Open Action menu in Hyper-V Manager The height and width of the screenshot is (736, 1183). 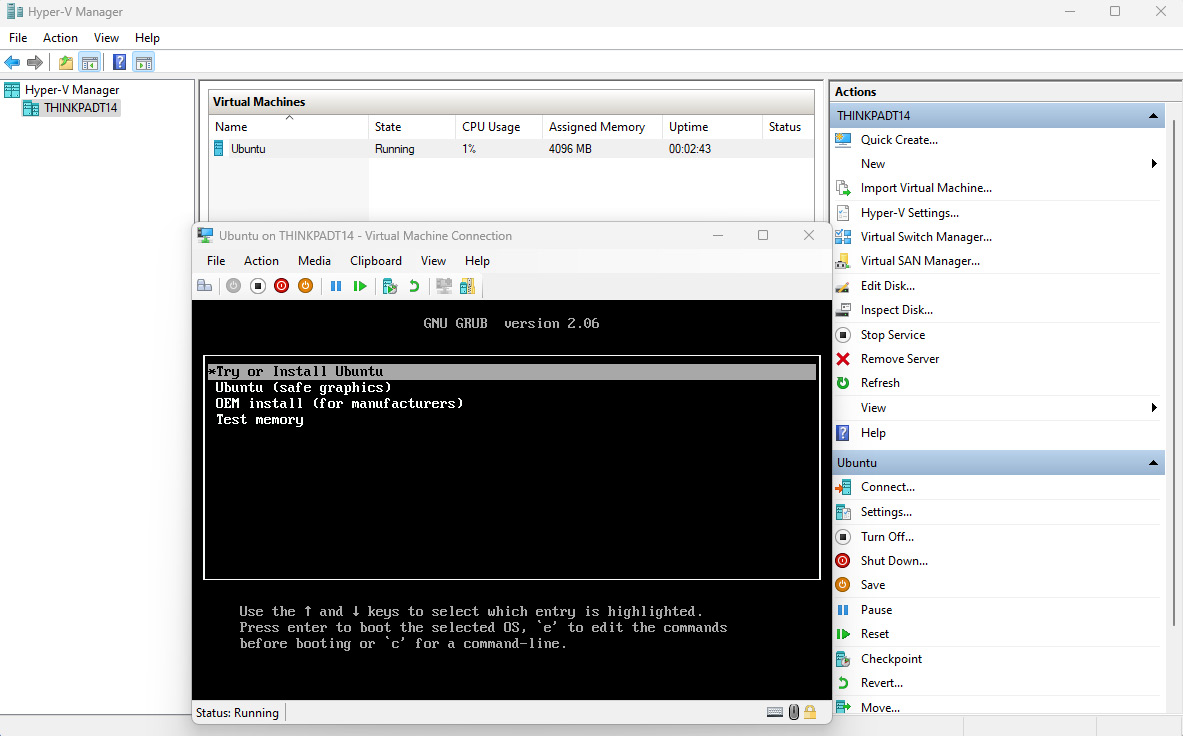coord(60,38)
